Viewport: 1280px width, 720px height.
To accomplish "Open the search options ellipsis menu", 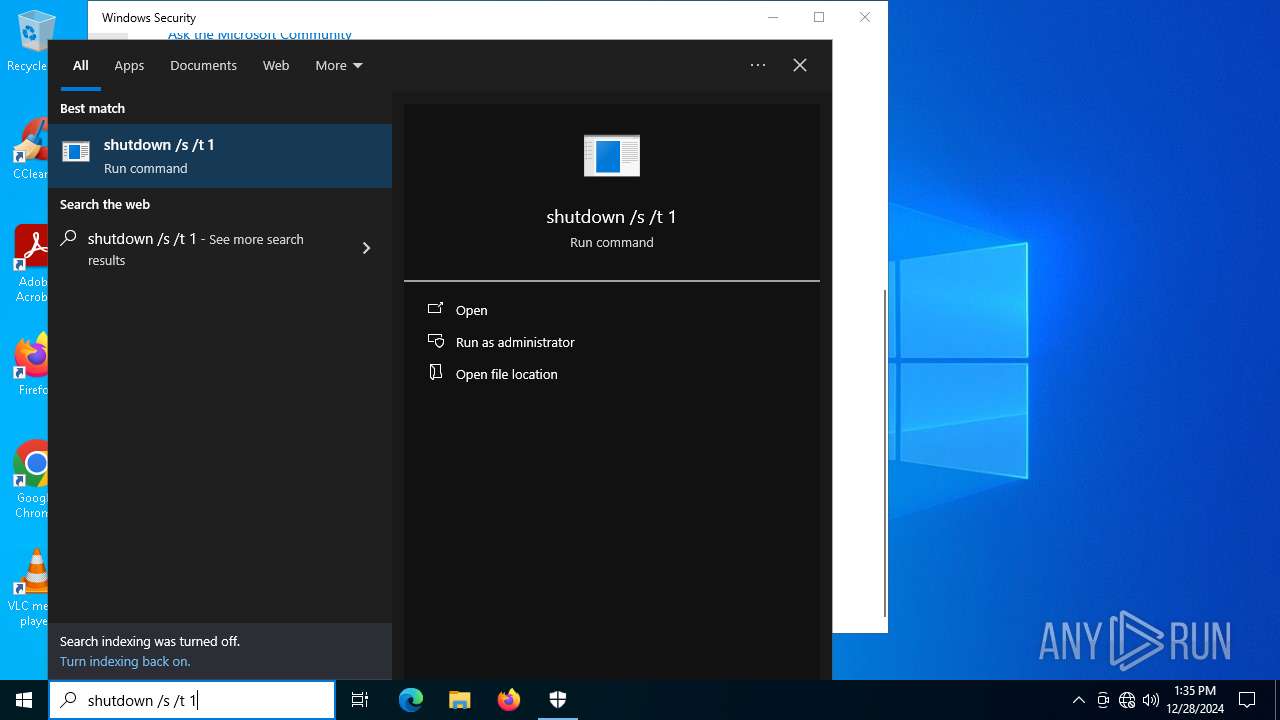I will pyautogui.click(x=758, y=65).
